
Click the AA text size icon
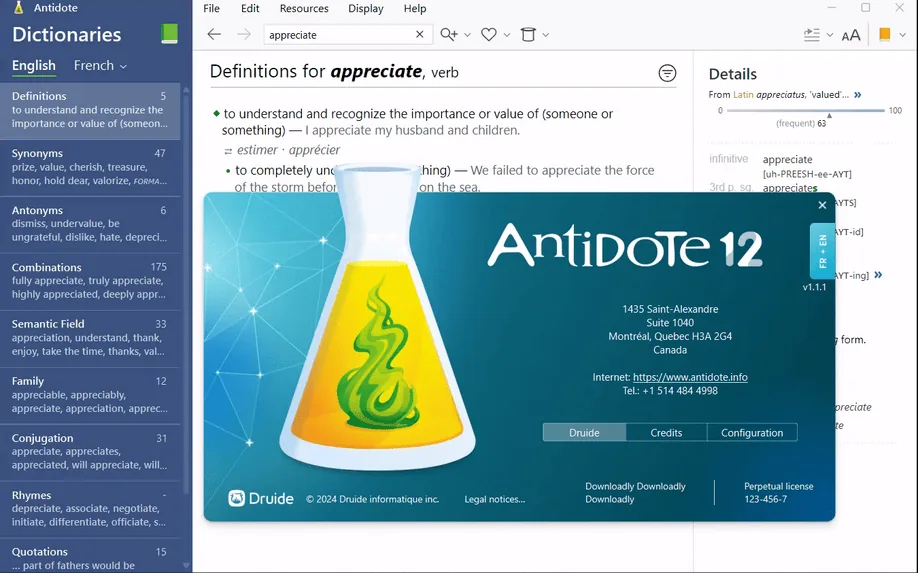coord(851,35)
